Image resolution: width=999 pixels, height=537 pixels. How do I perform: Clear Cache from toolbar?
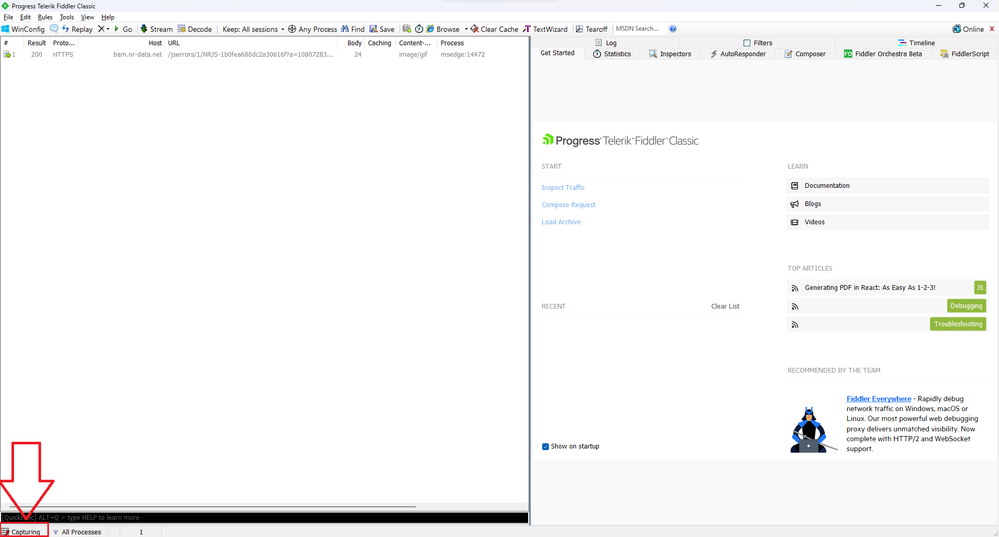tap(494, 29)
